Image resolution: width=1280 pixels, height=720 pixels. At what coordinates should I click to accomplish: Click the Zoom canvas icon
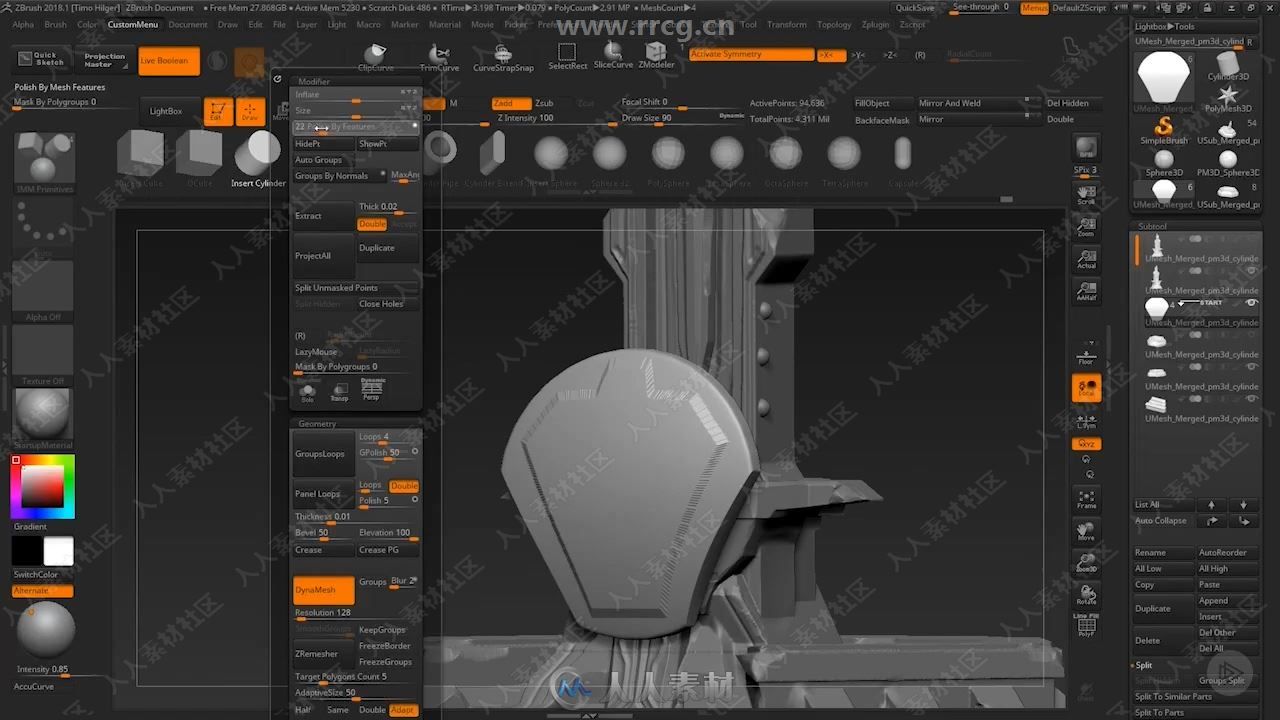[x=1086, y=227]
